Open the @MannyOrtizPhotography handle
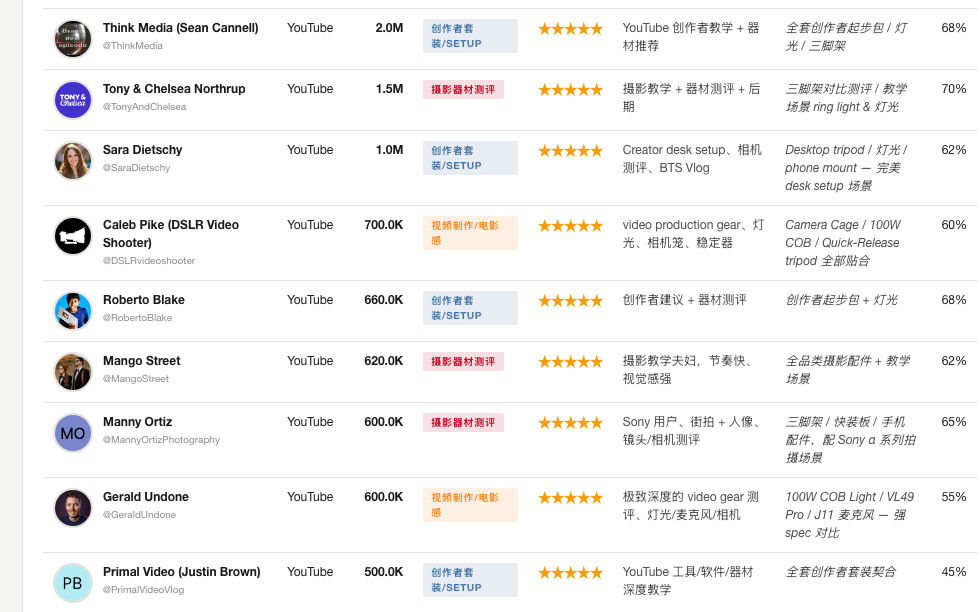 pyautogui.click(x=161, y=440)
